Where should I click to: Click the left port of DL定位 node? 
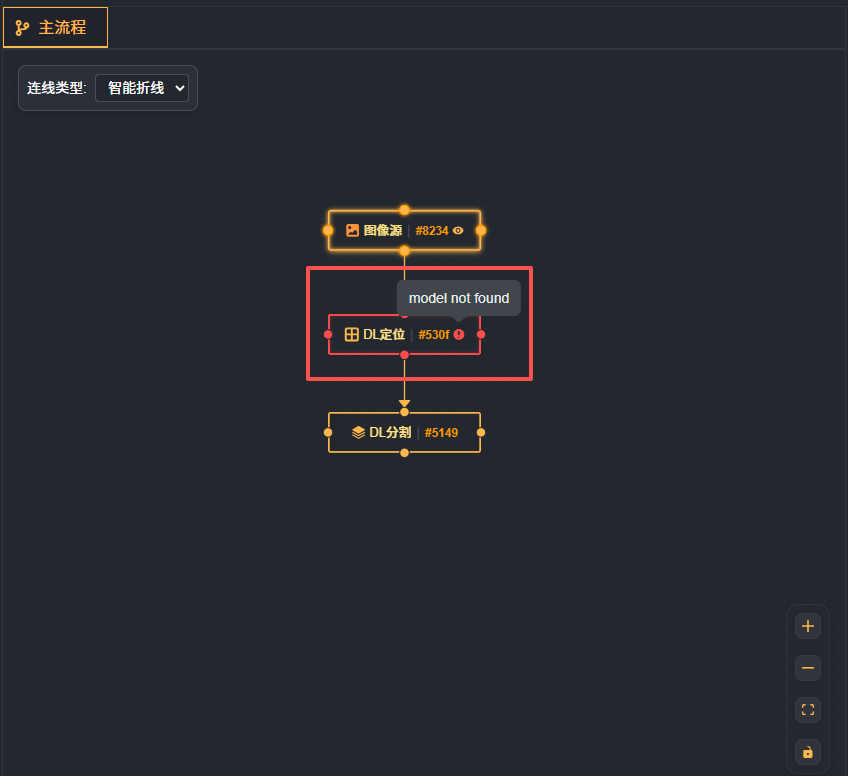pos(328,334)
